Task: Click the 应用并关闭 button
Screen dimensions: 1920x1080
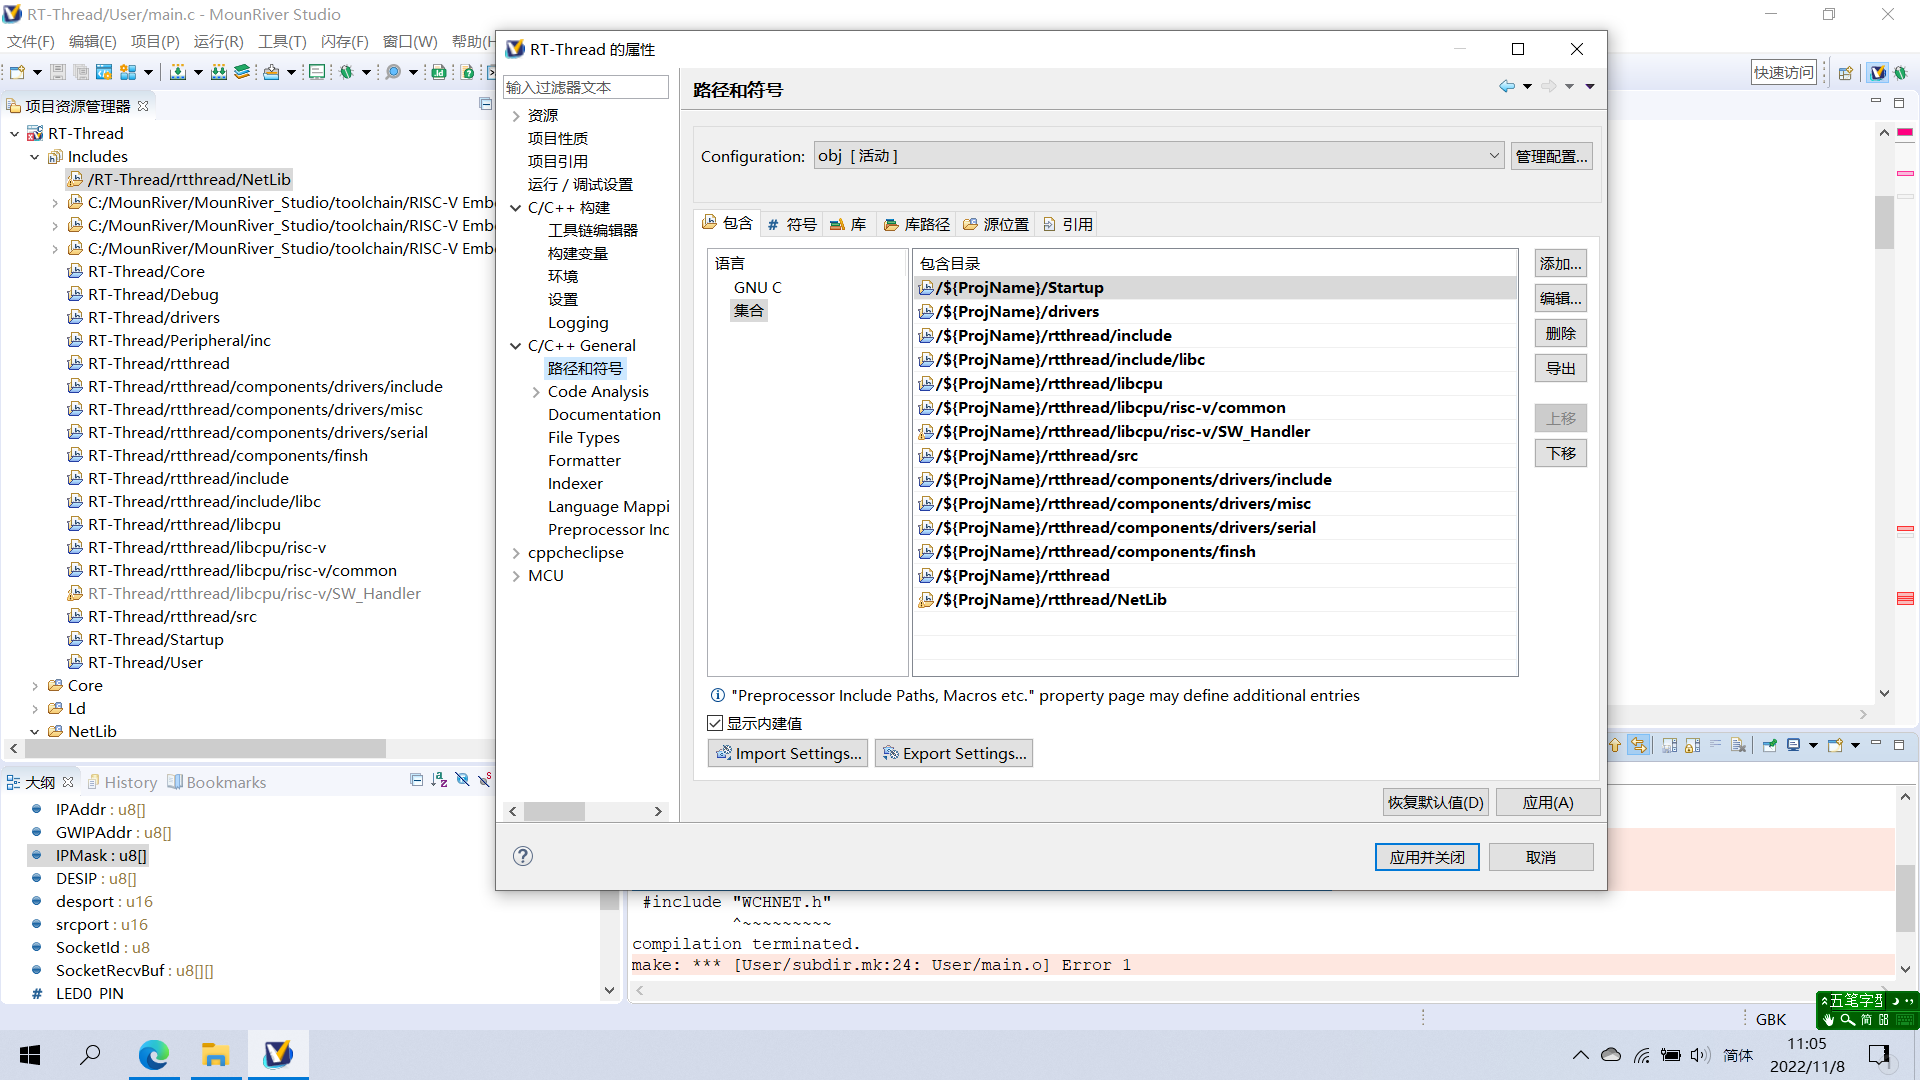Action: tap(1426, 857)
